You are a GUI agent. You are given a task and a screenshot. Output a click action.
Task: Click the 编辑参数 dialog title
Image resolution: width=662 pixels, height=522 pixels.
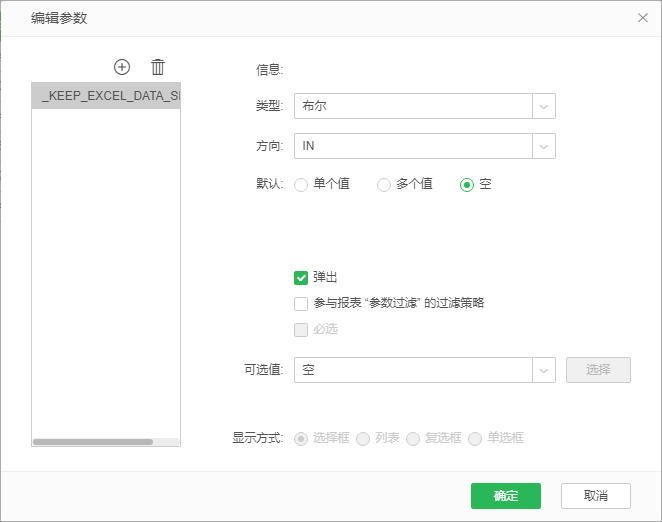point(59,18)
